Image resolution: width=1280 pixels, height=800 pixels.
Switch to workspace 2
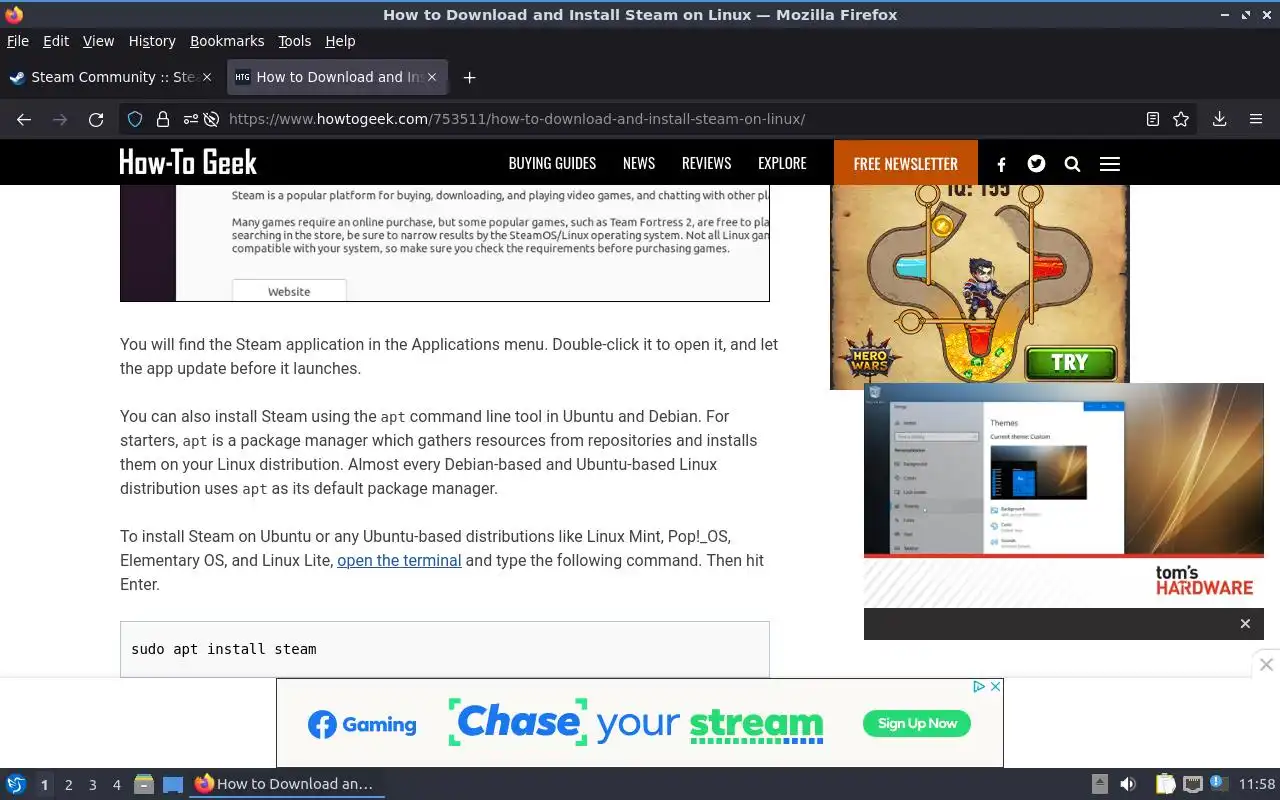point(69,785)
